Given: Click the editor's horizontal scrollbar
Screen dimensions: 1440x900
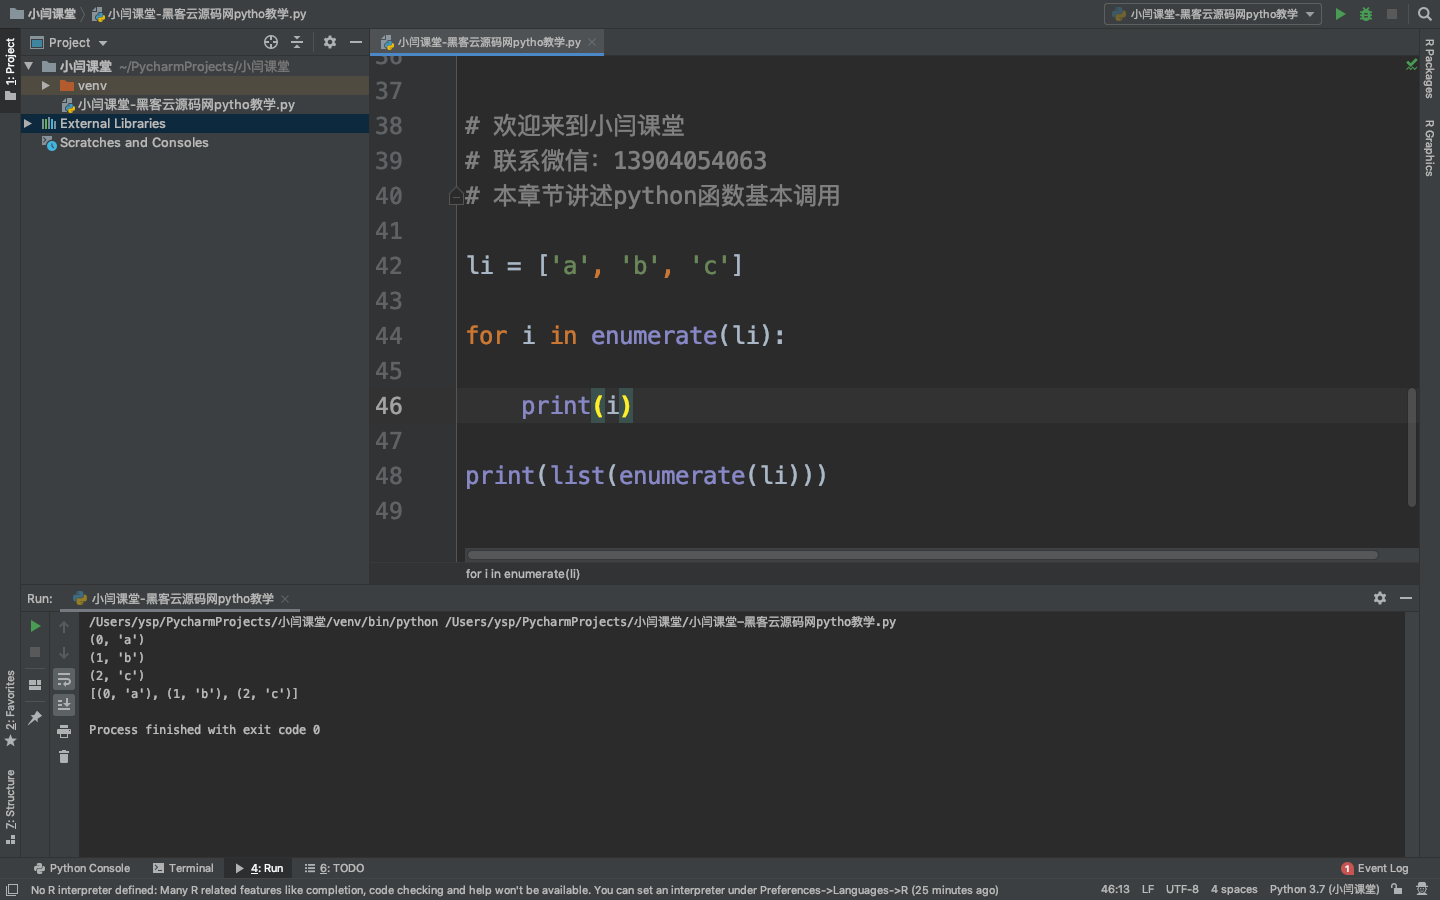Looking at the screenshot, I should tap(921, 555).
